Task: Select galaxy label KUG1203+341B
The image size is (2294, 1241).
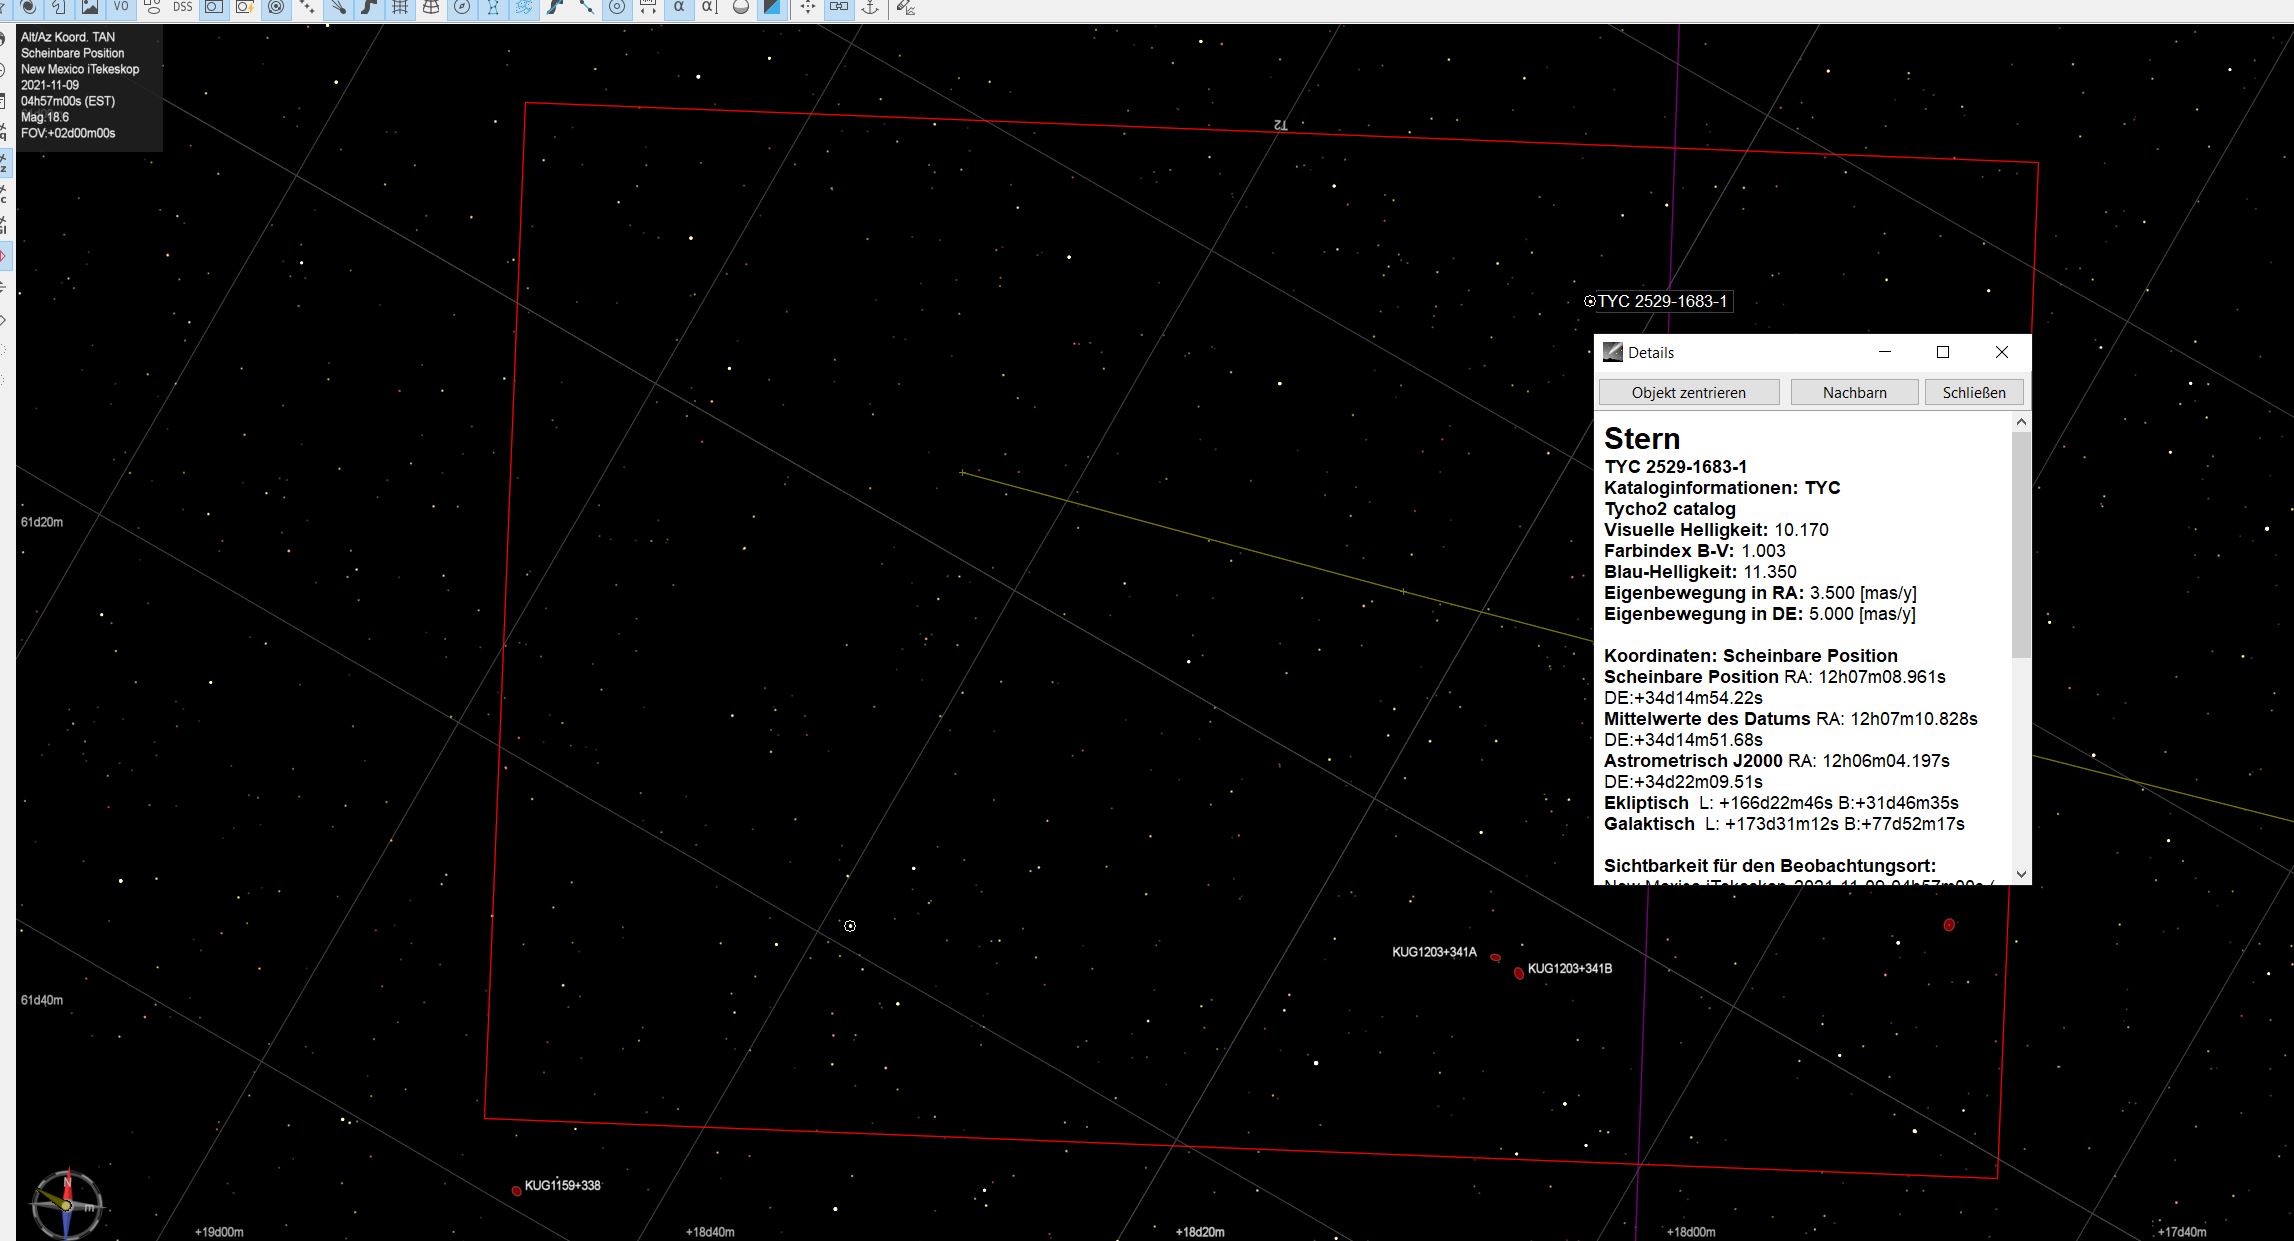Action: coord(1570,968)
